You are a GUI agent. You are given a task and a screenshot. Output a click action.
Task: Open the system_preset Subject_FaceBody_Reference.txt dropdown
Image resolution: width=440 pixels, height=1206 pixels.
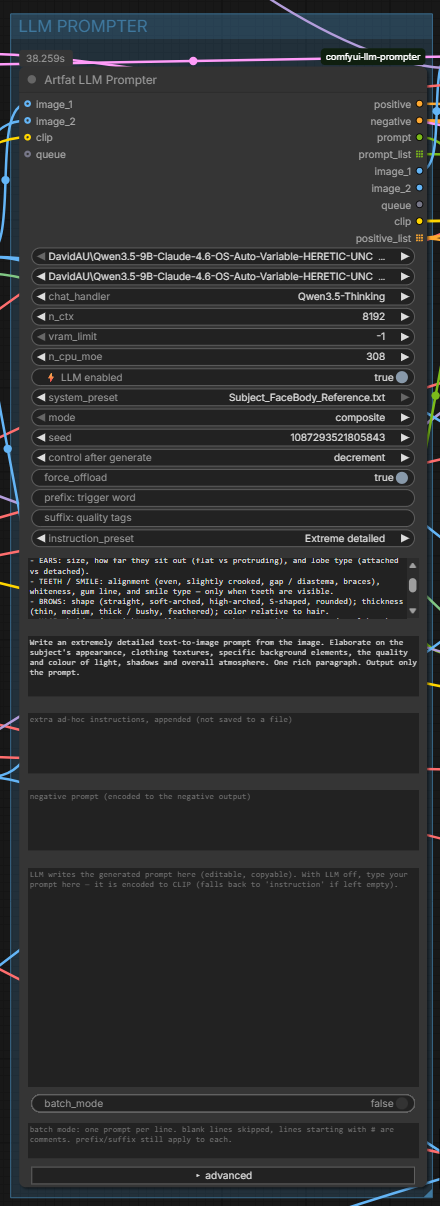pos(223,397)
